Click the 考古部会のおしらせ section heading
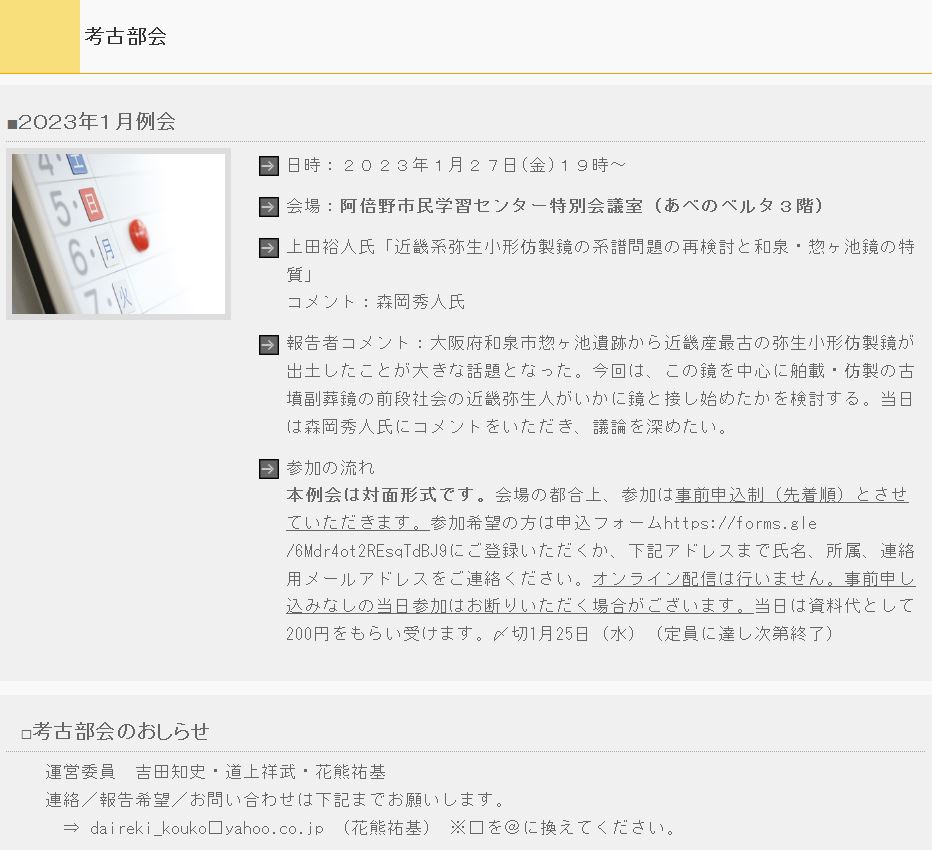 click(115, 731)
